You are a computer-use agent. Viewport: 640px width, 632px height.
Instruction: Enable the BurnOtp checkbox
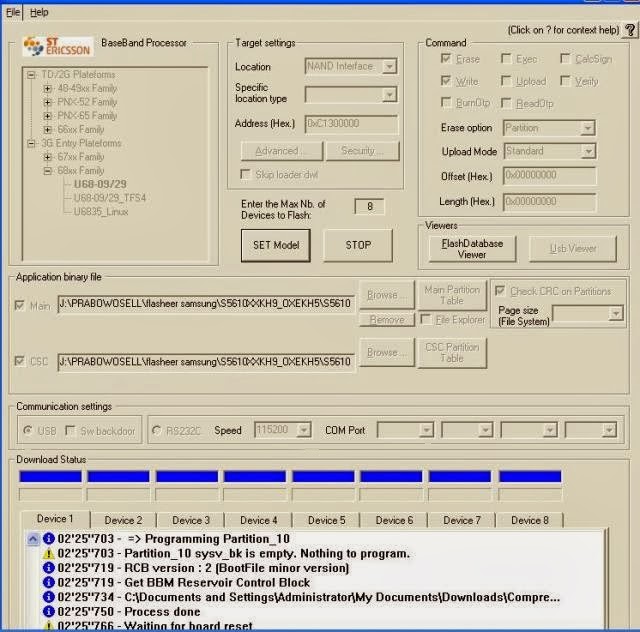click(446, 102)
